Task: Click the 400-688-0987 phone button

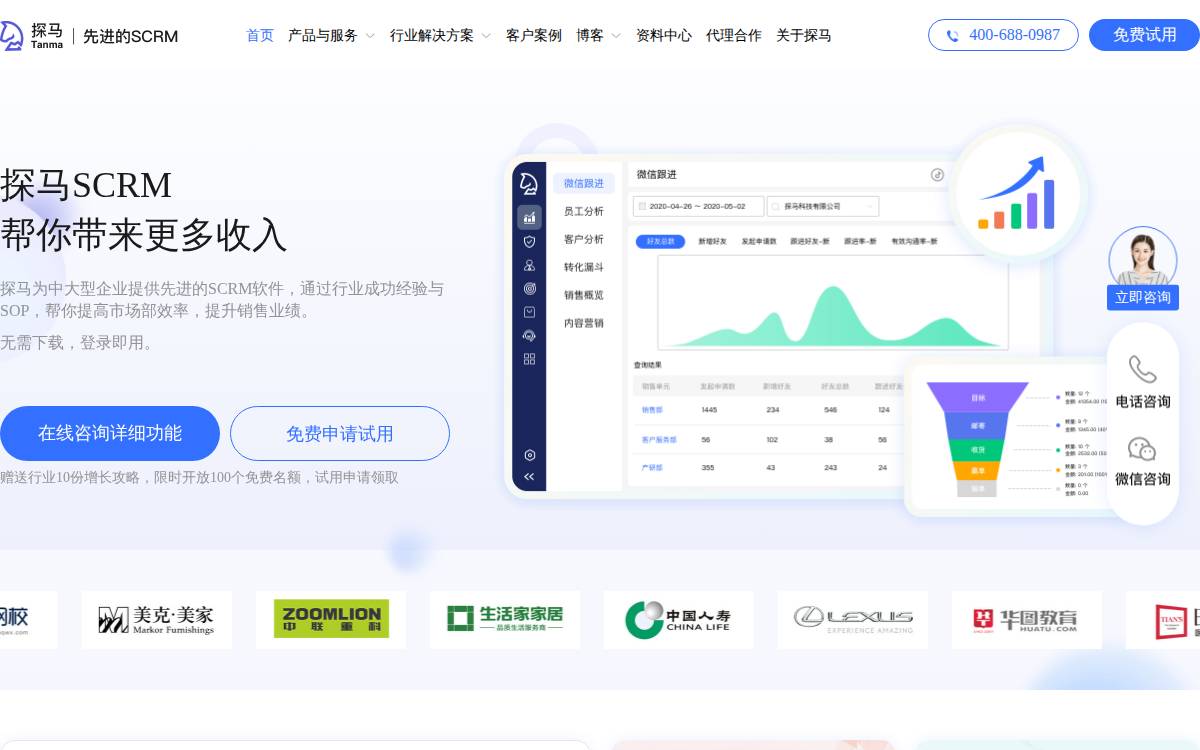Action: tap(1003, 35)
